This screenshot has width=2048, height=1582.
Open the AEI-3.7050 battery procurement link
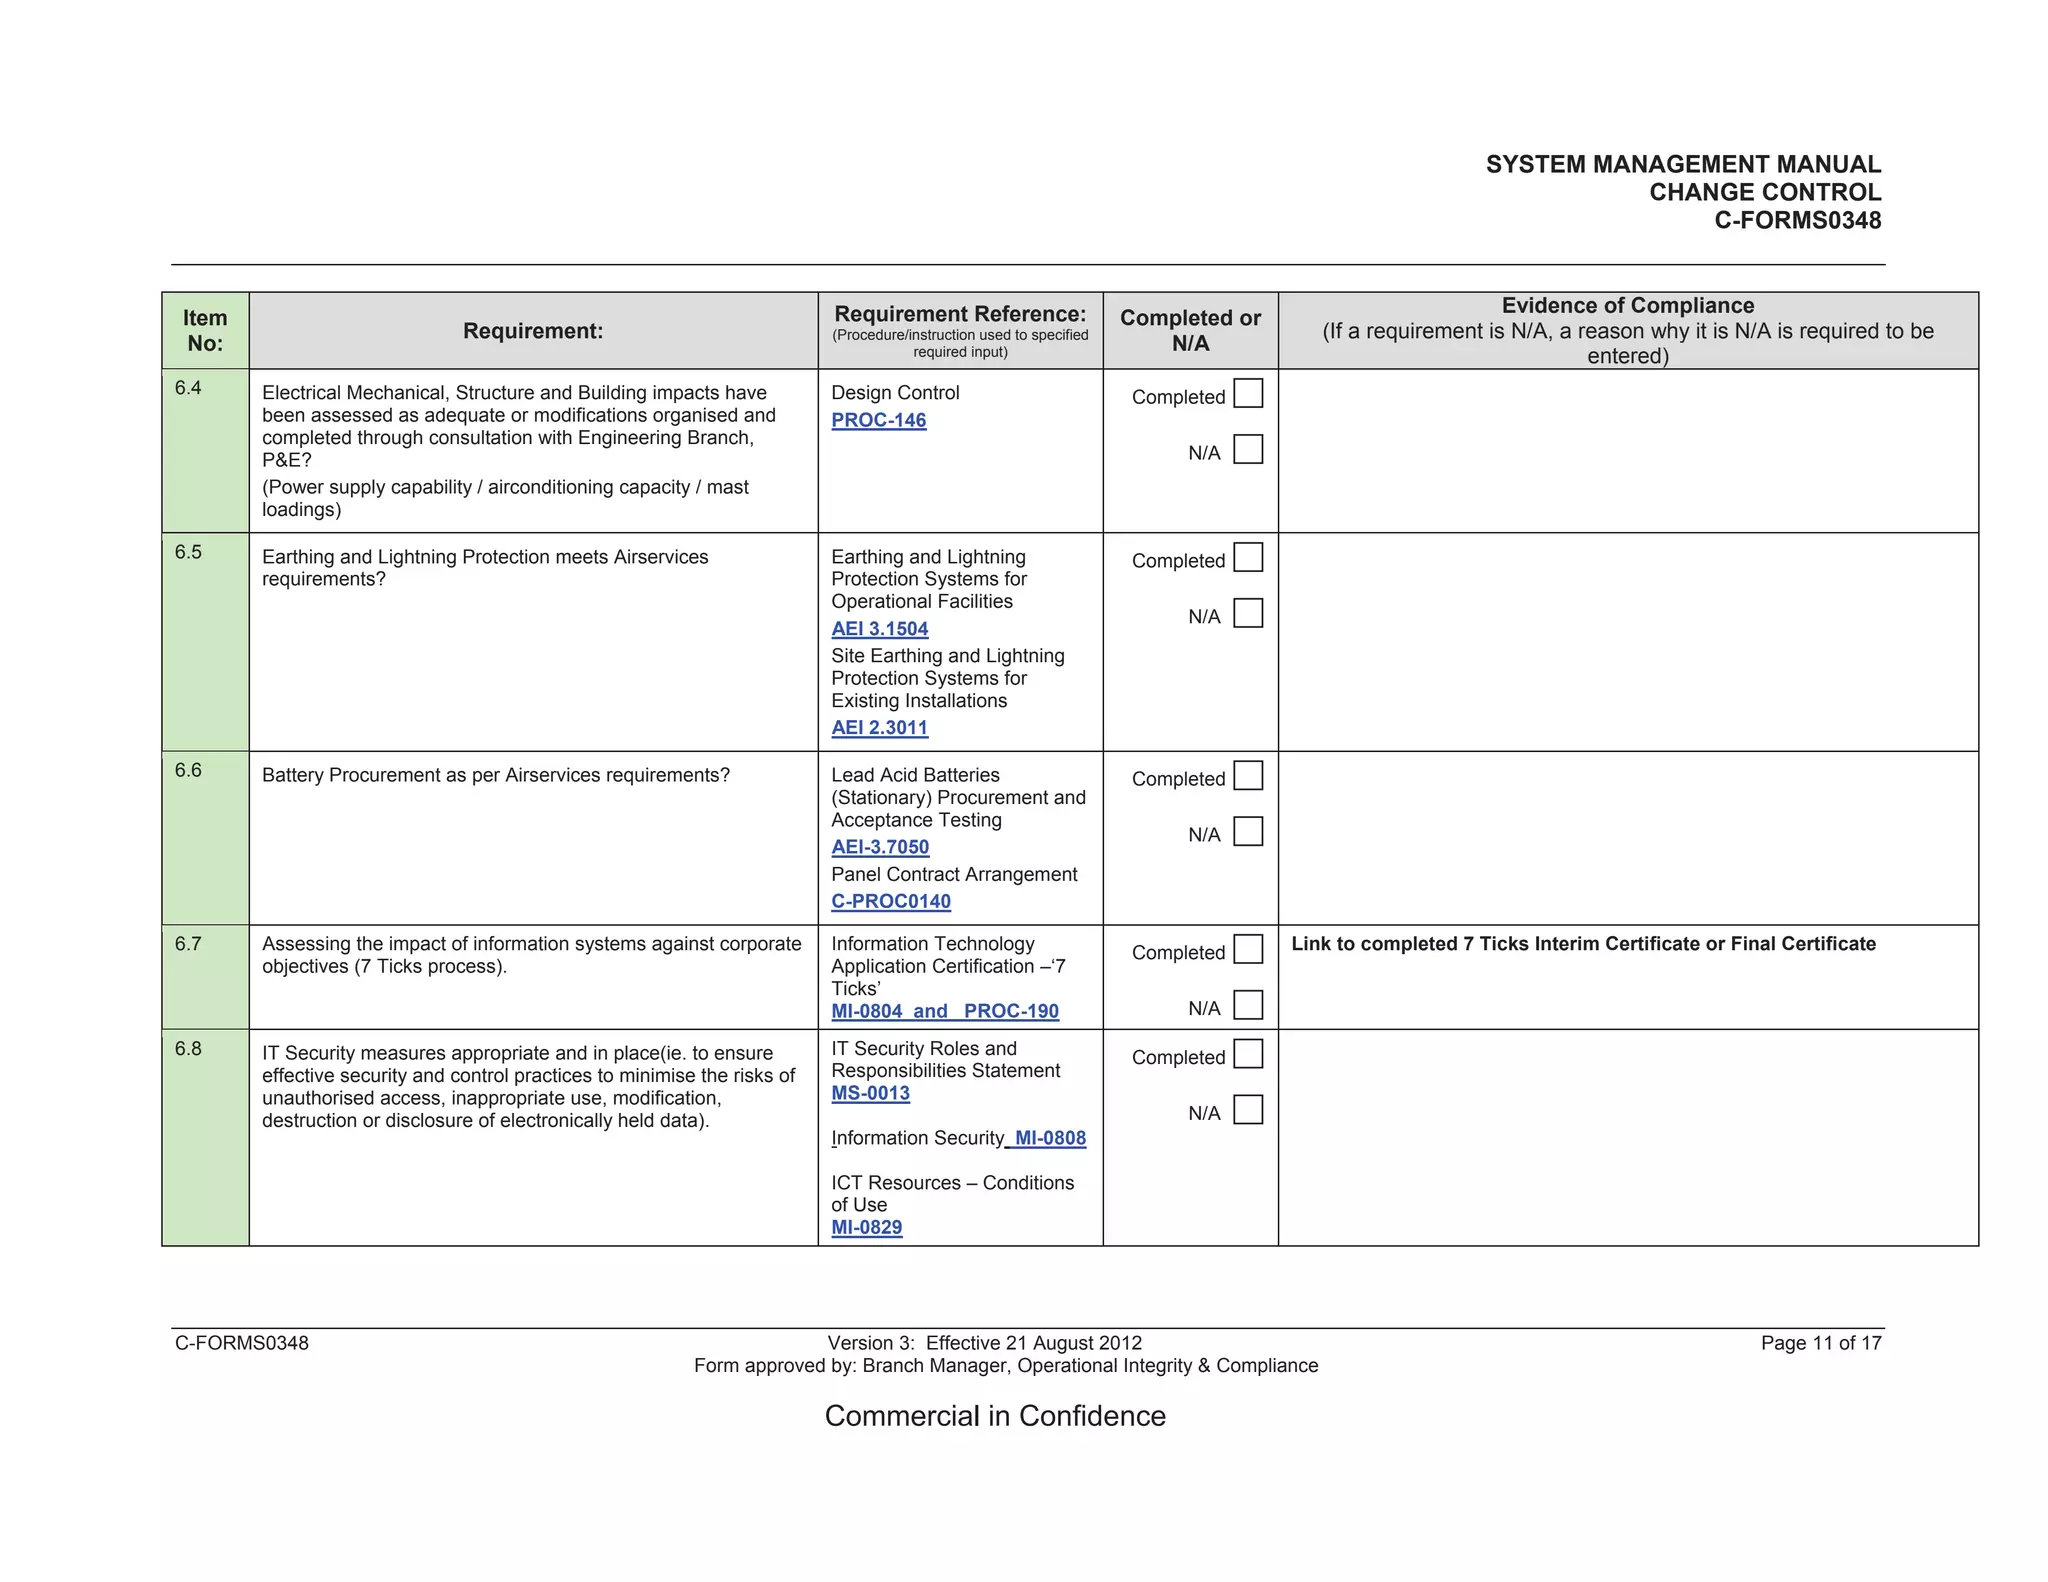coord(880,847)
